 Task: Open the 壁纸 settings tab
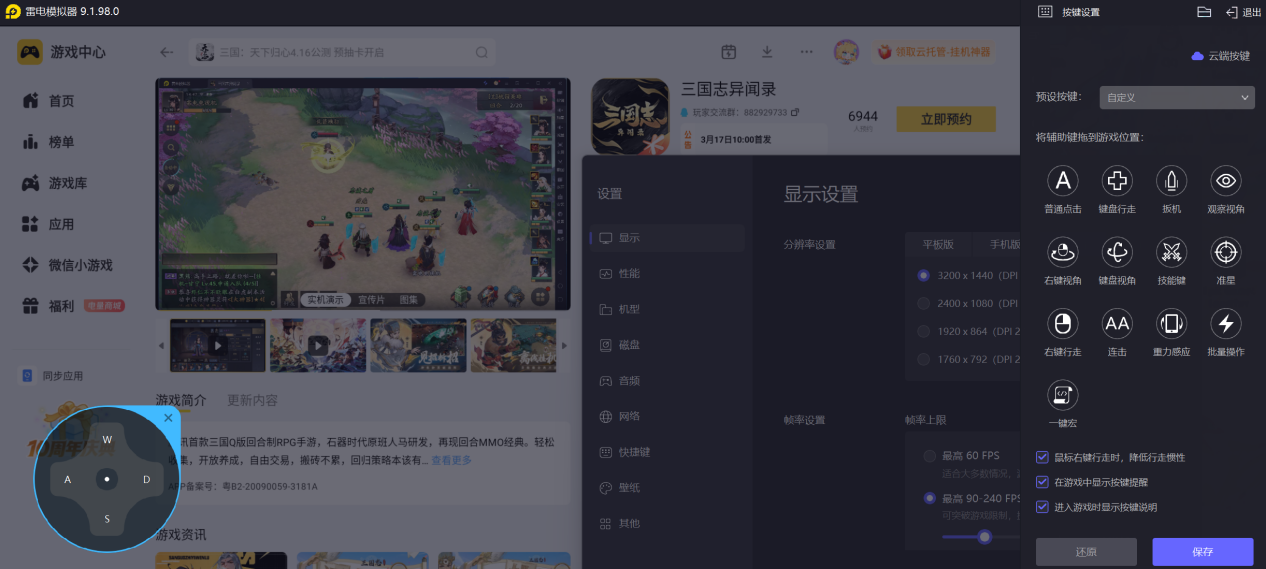[x=667, y=487]
